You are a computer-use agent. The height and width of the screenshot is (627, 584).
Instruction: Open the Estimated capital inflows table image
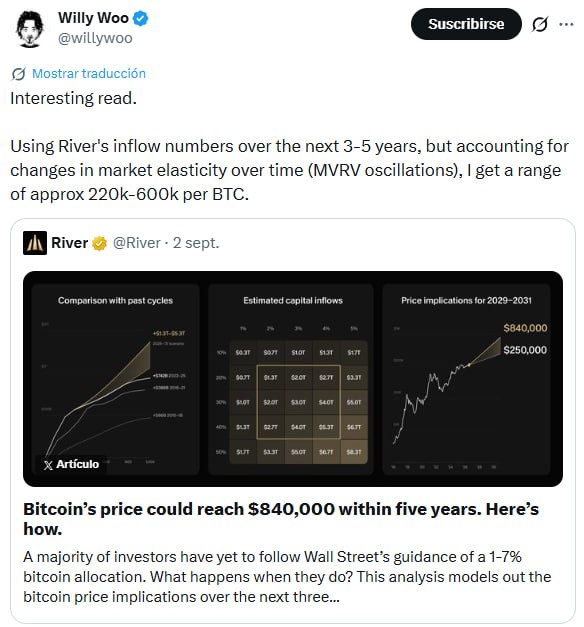[x=291, y=379]
